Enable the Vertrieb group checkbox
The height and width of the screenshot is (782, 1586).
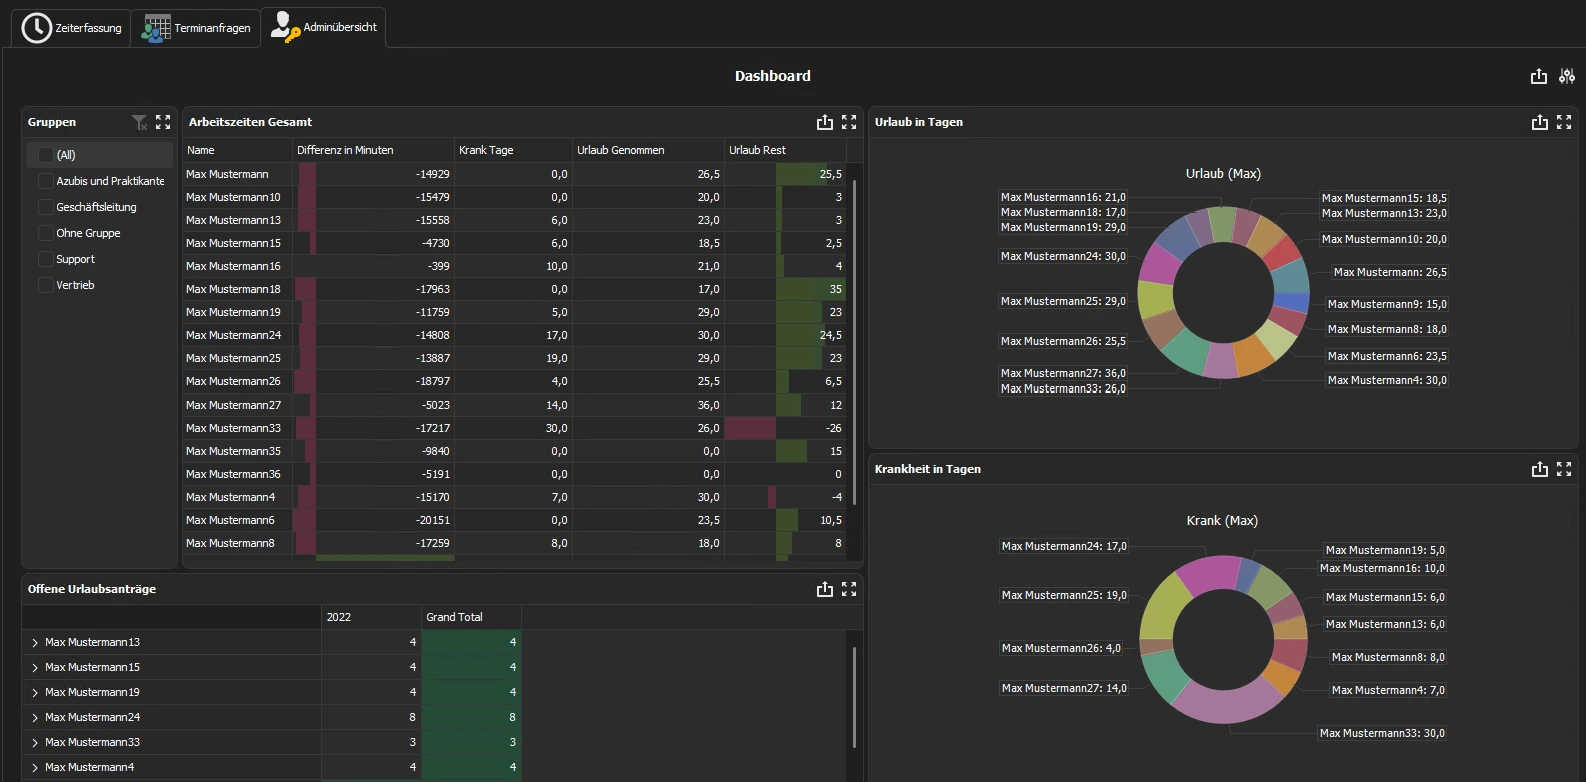(45, 285)
